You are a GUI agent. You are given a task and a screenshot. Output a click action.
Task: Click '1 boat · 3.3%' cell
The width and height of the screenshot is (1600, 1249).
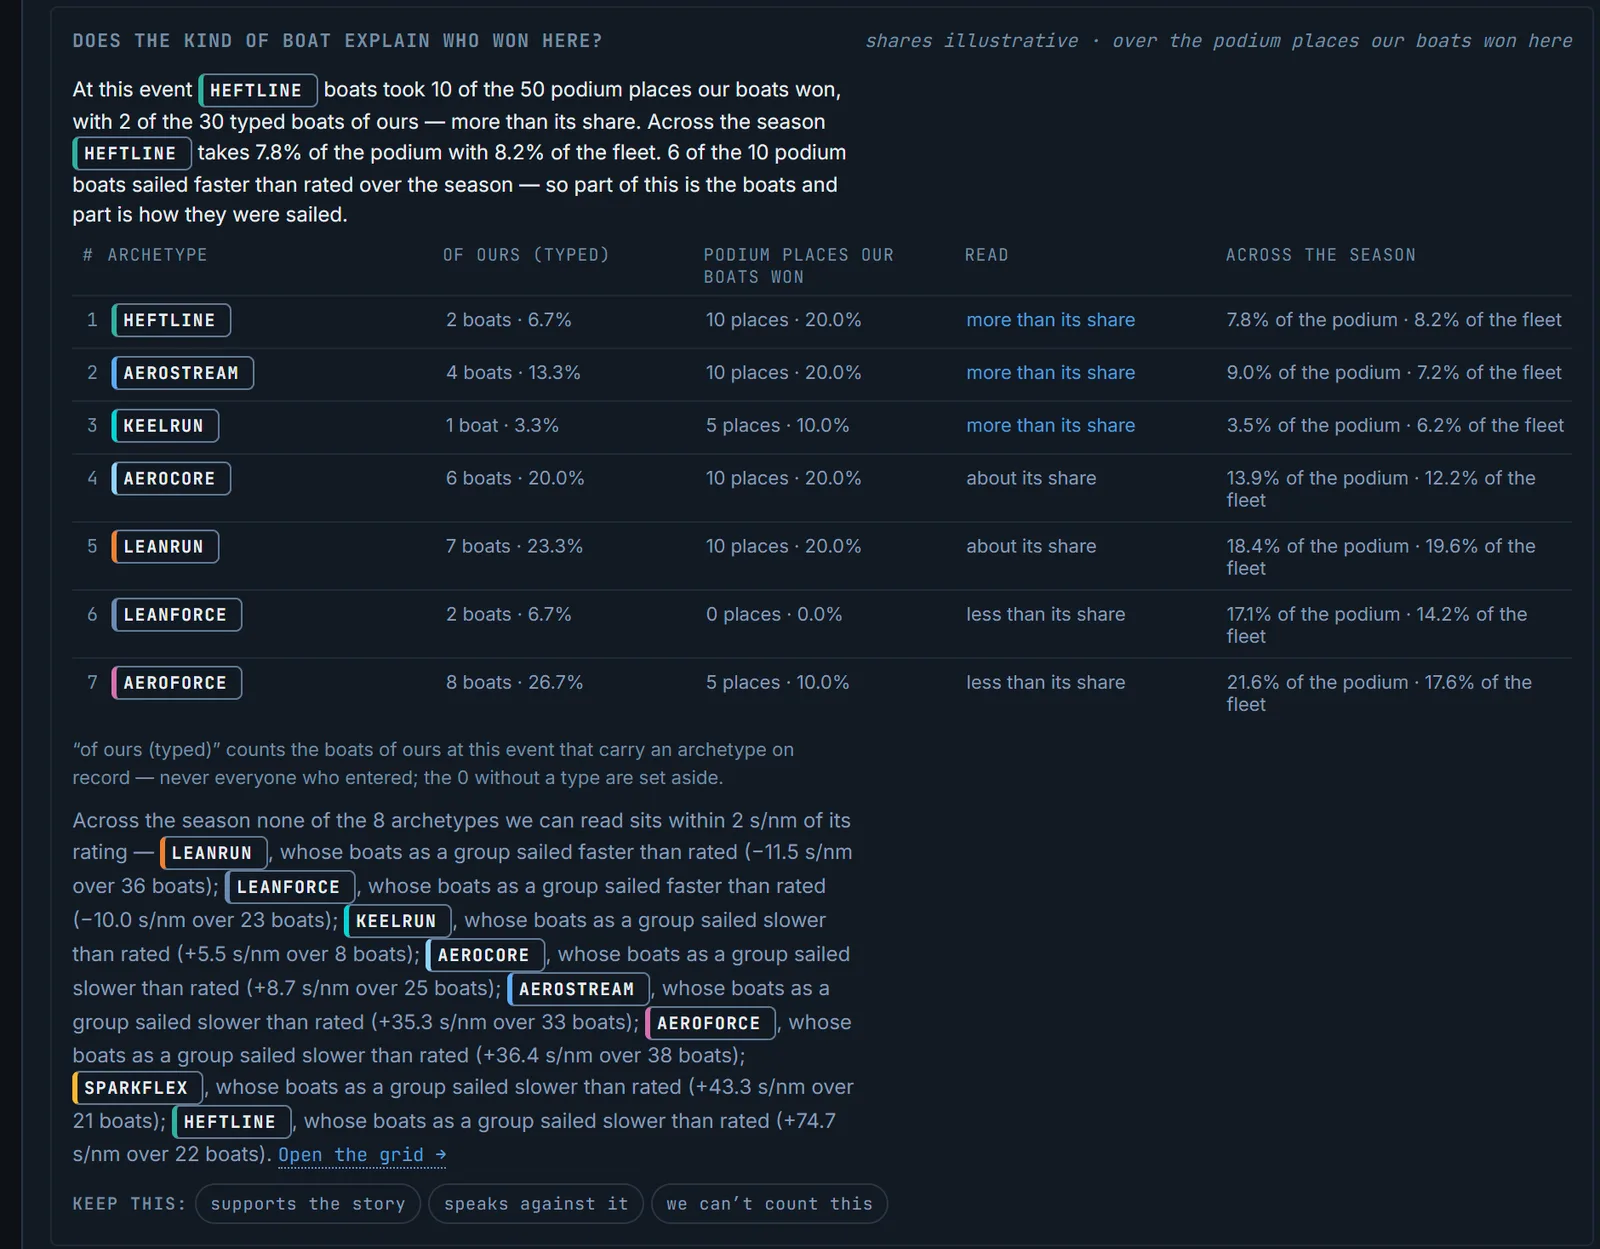[x=503, y=426]
